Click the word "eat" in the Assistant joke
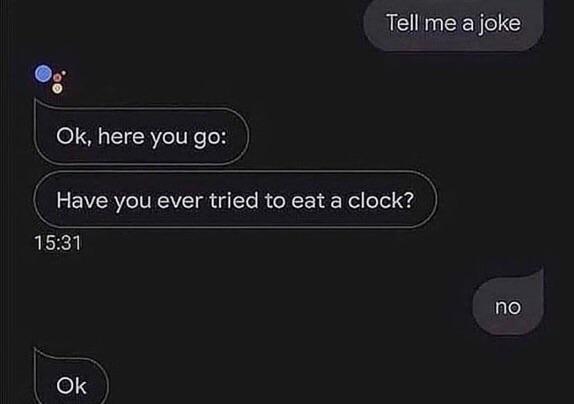 click(x=308, y=201)
